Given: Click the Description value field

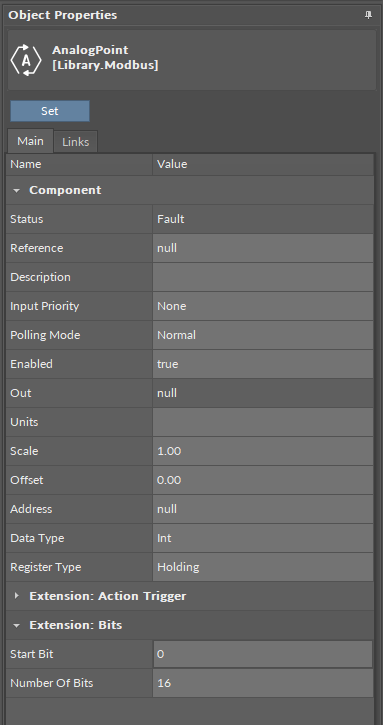Looking at the screenshot, I should (263, 277).
